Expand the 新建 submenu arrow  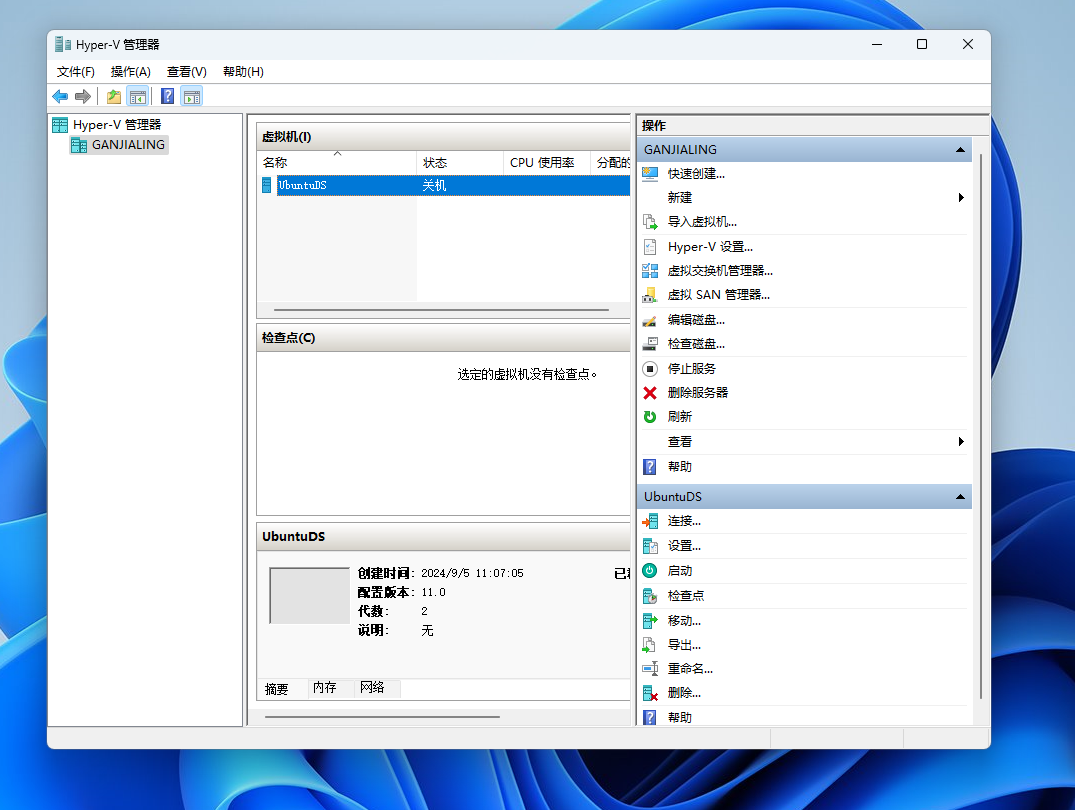(961, 198)
